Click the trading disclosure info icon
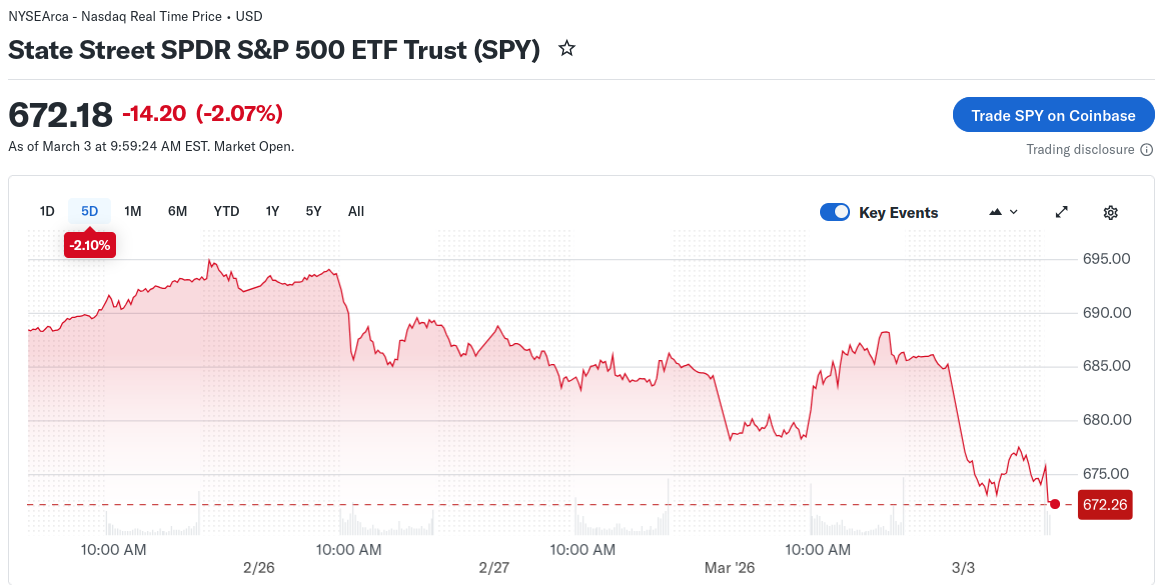The image size is (1169, 585). 1147,150
